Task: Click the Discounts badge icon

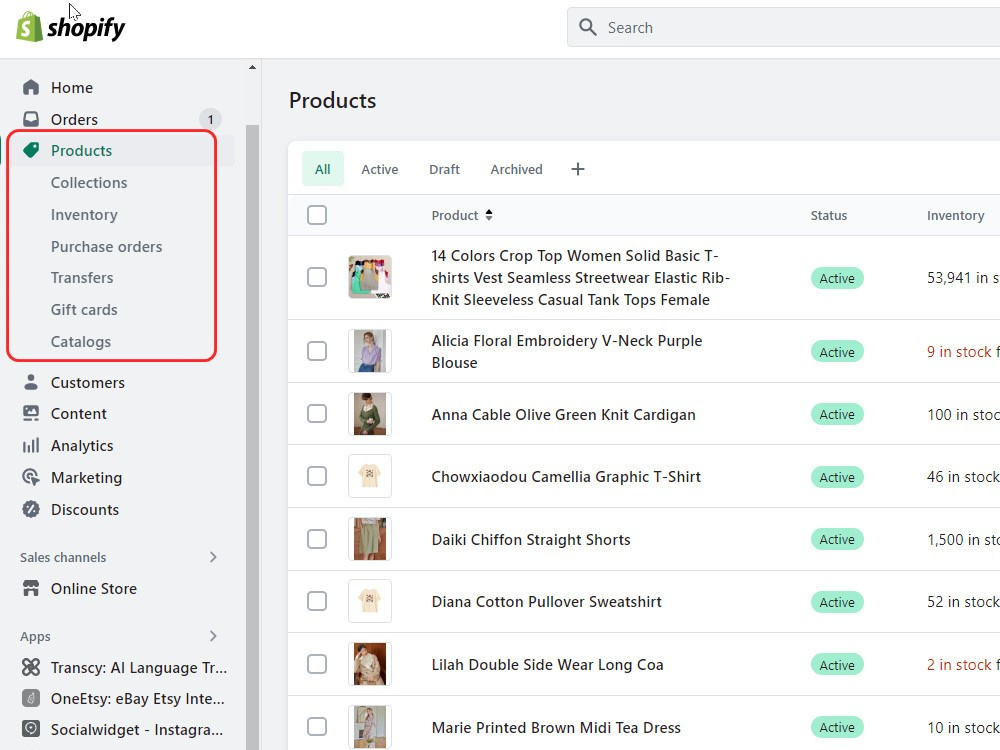Action: (31, 509)
